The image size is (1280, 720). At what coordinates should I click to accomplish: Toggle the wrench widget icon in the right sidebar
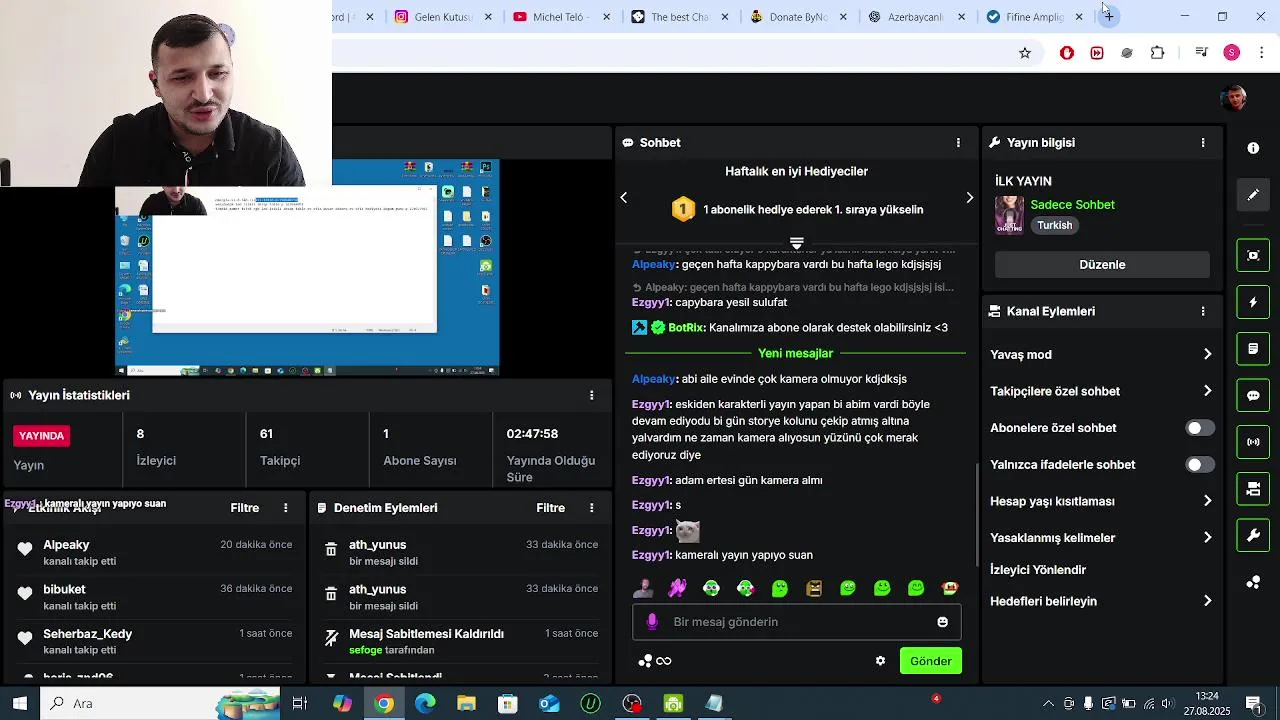pyautogui.click(x=1253, y=536)
